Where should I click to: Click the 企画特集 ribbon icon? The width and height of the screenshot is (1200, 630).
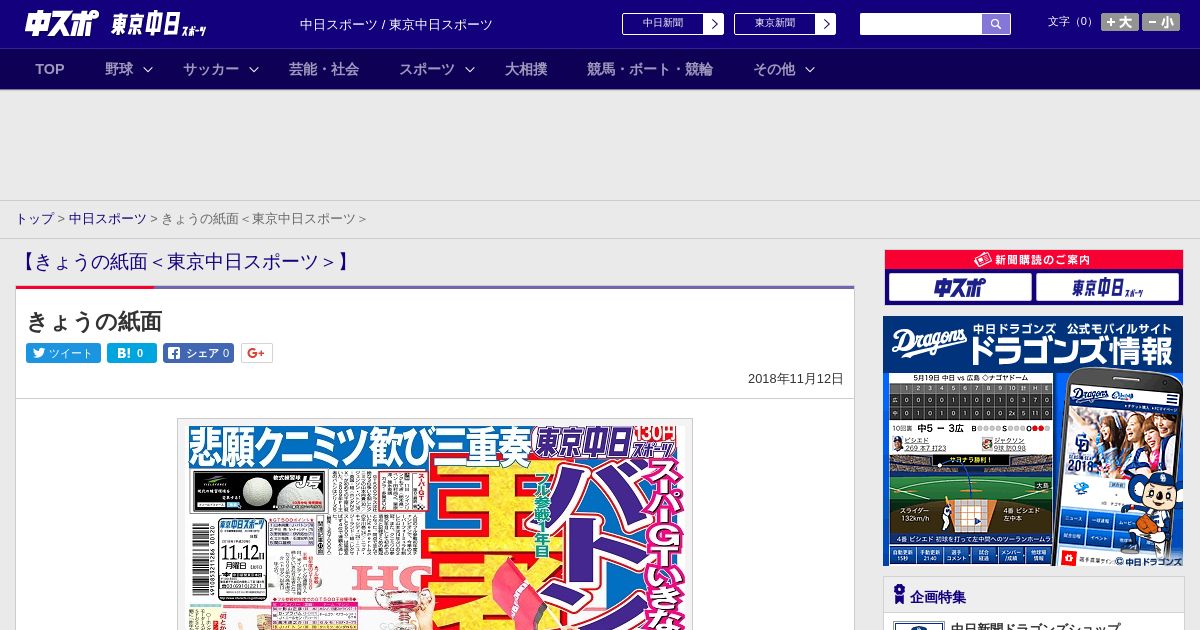tap(899, 595)
